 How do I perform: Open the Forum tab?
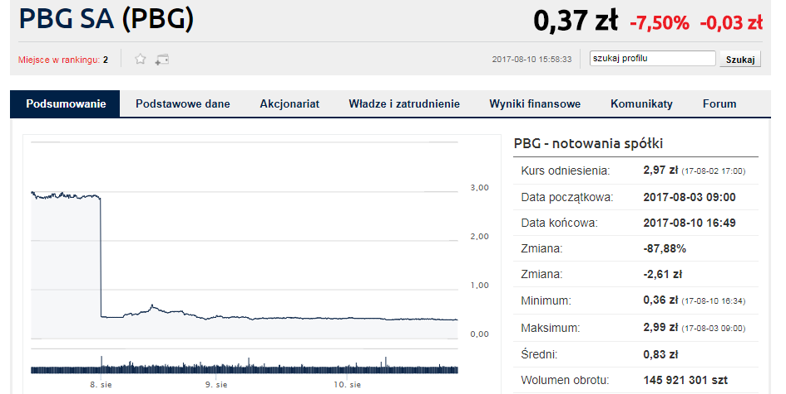[x=719, y=104]
